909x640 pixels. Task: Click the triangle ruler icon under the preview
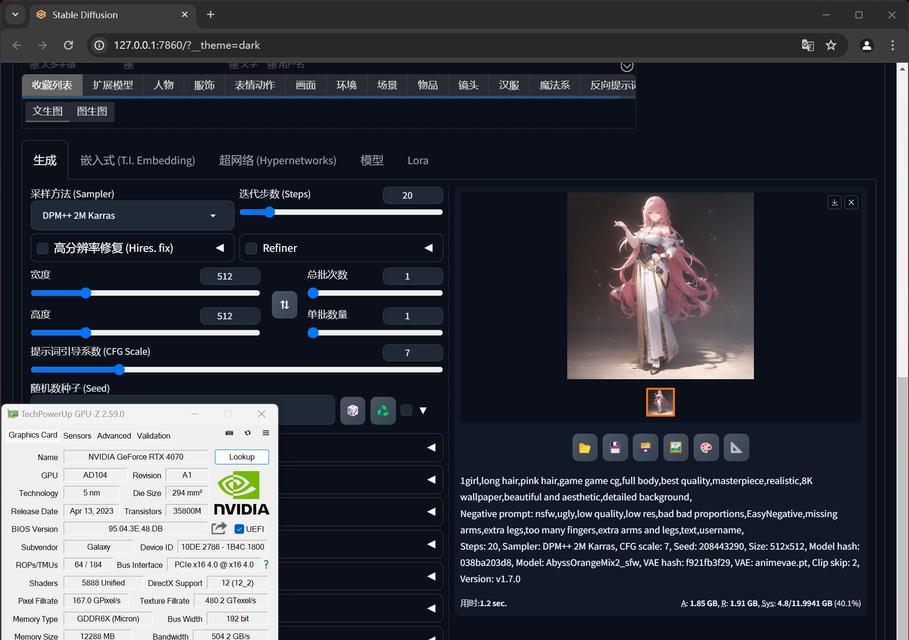(x=736, y=448)
